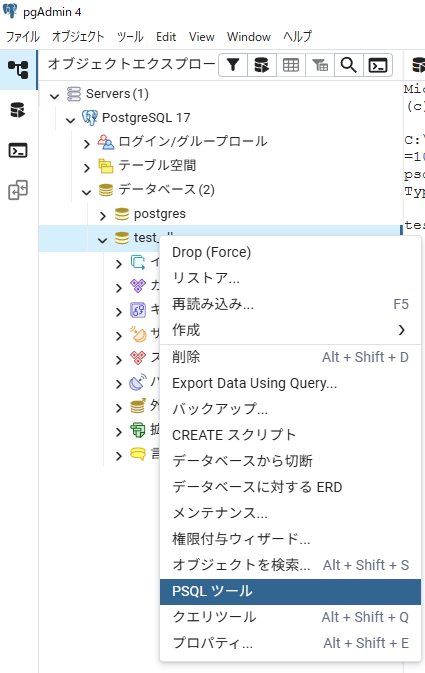This screenshot has height=673, width=425.
Task: Expand the ログイン/グループロール node
Action: [87, 143]
